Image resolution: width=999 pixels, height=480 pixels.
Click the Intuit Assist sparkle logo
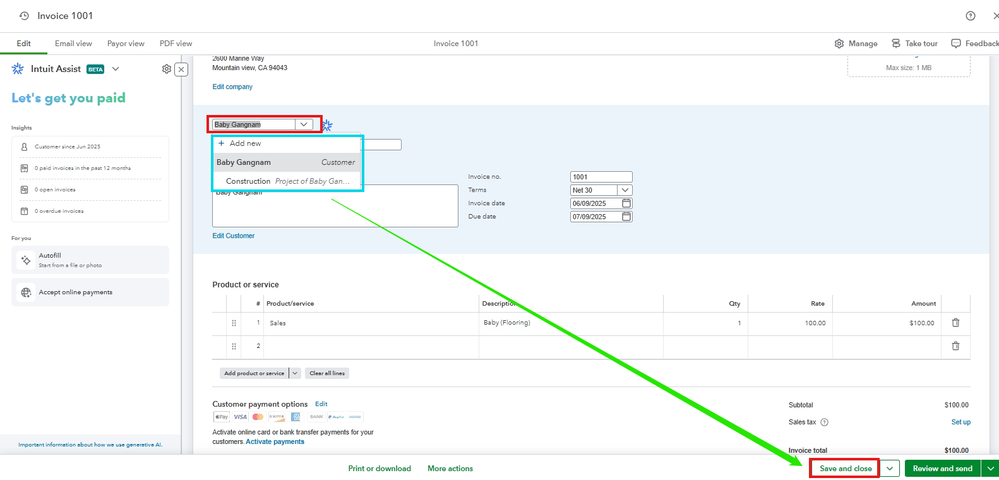(18, 69)
